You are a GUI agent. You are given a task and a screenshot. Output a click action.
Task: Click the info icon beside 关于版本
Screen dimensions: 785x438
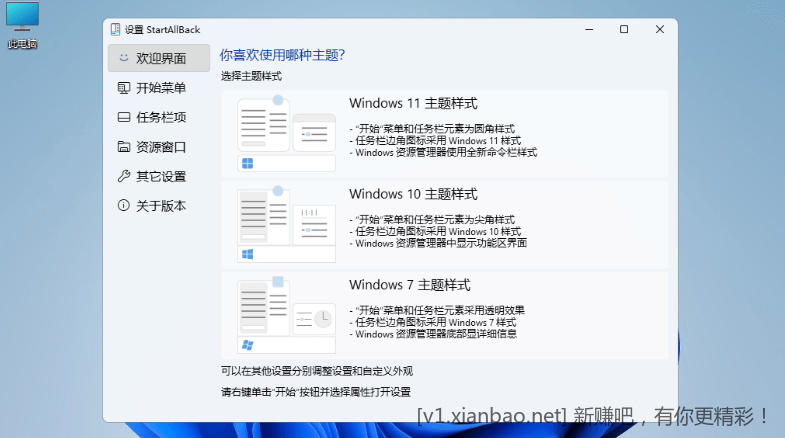click(124, 206)
